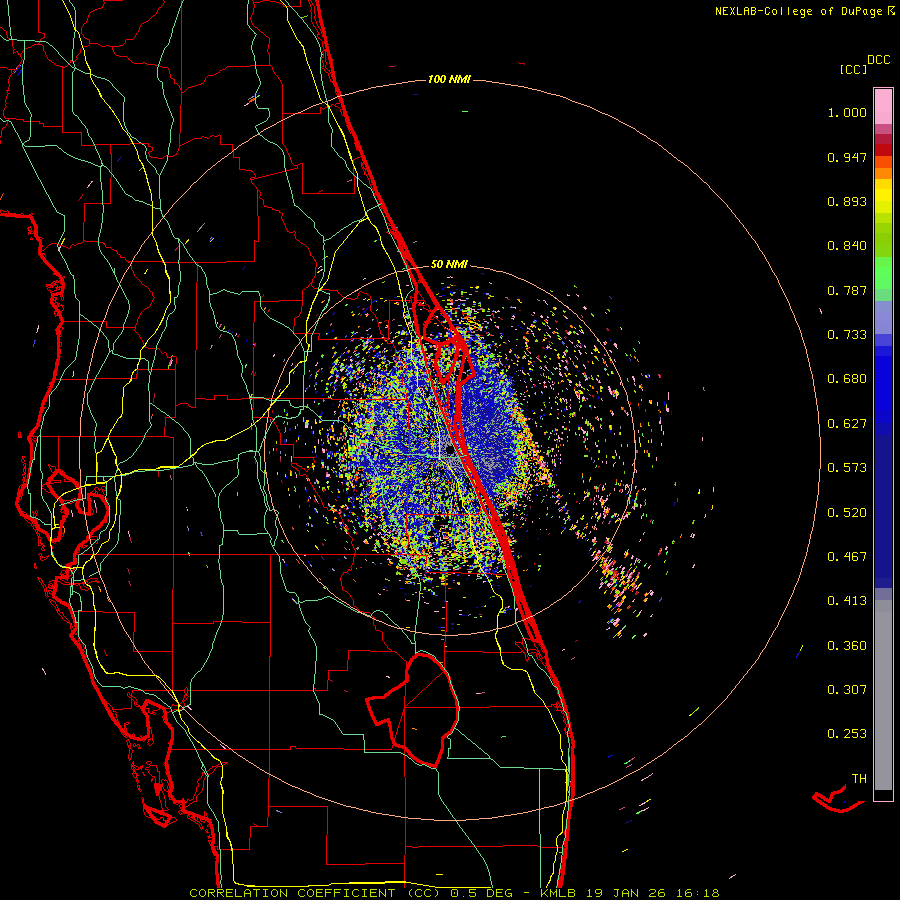Click the TH threshold label
This screenshot has height=900, width=900.
click(859, 779)
